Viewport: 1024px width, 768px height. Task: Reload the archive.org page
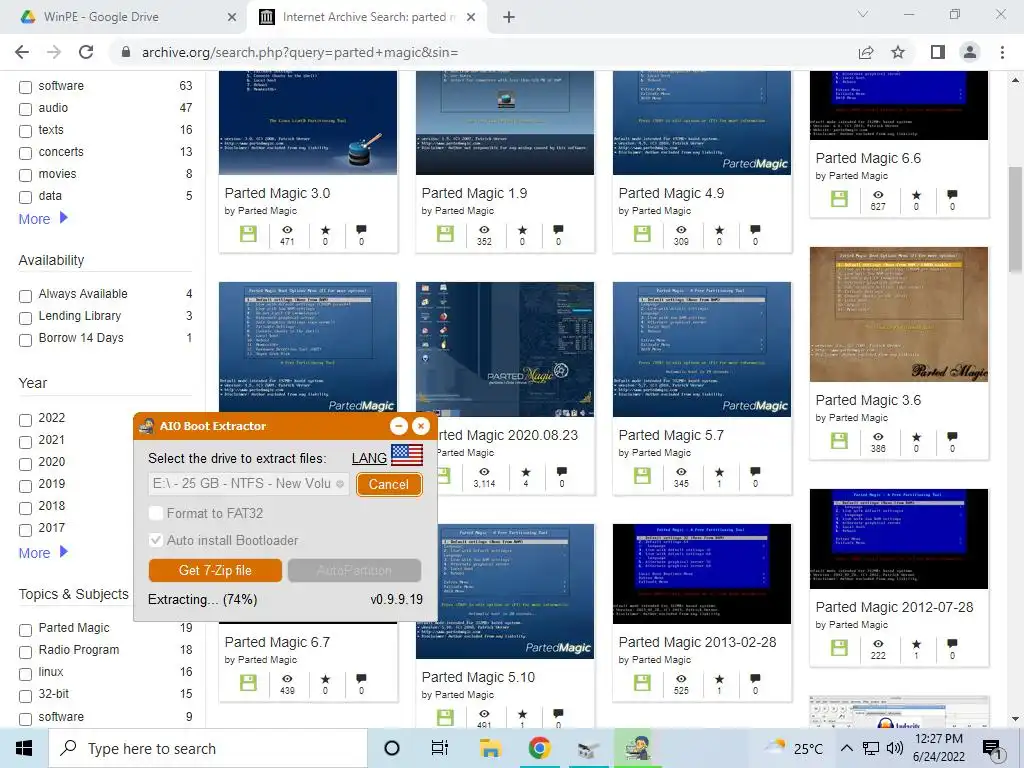[x=86, y=52]
